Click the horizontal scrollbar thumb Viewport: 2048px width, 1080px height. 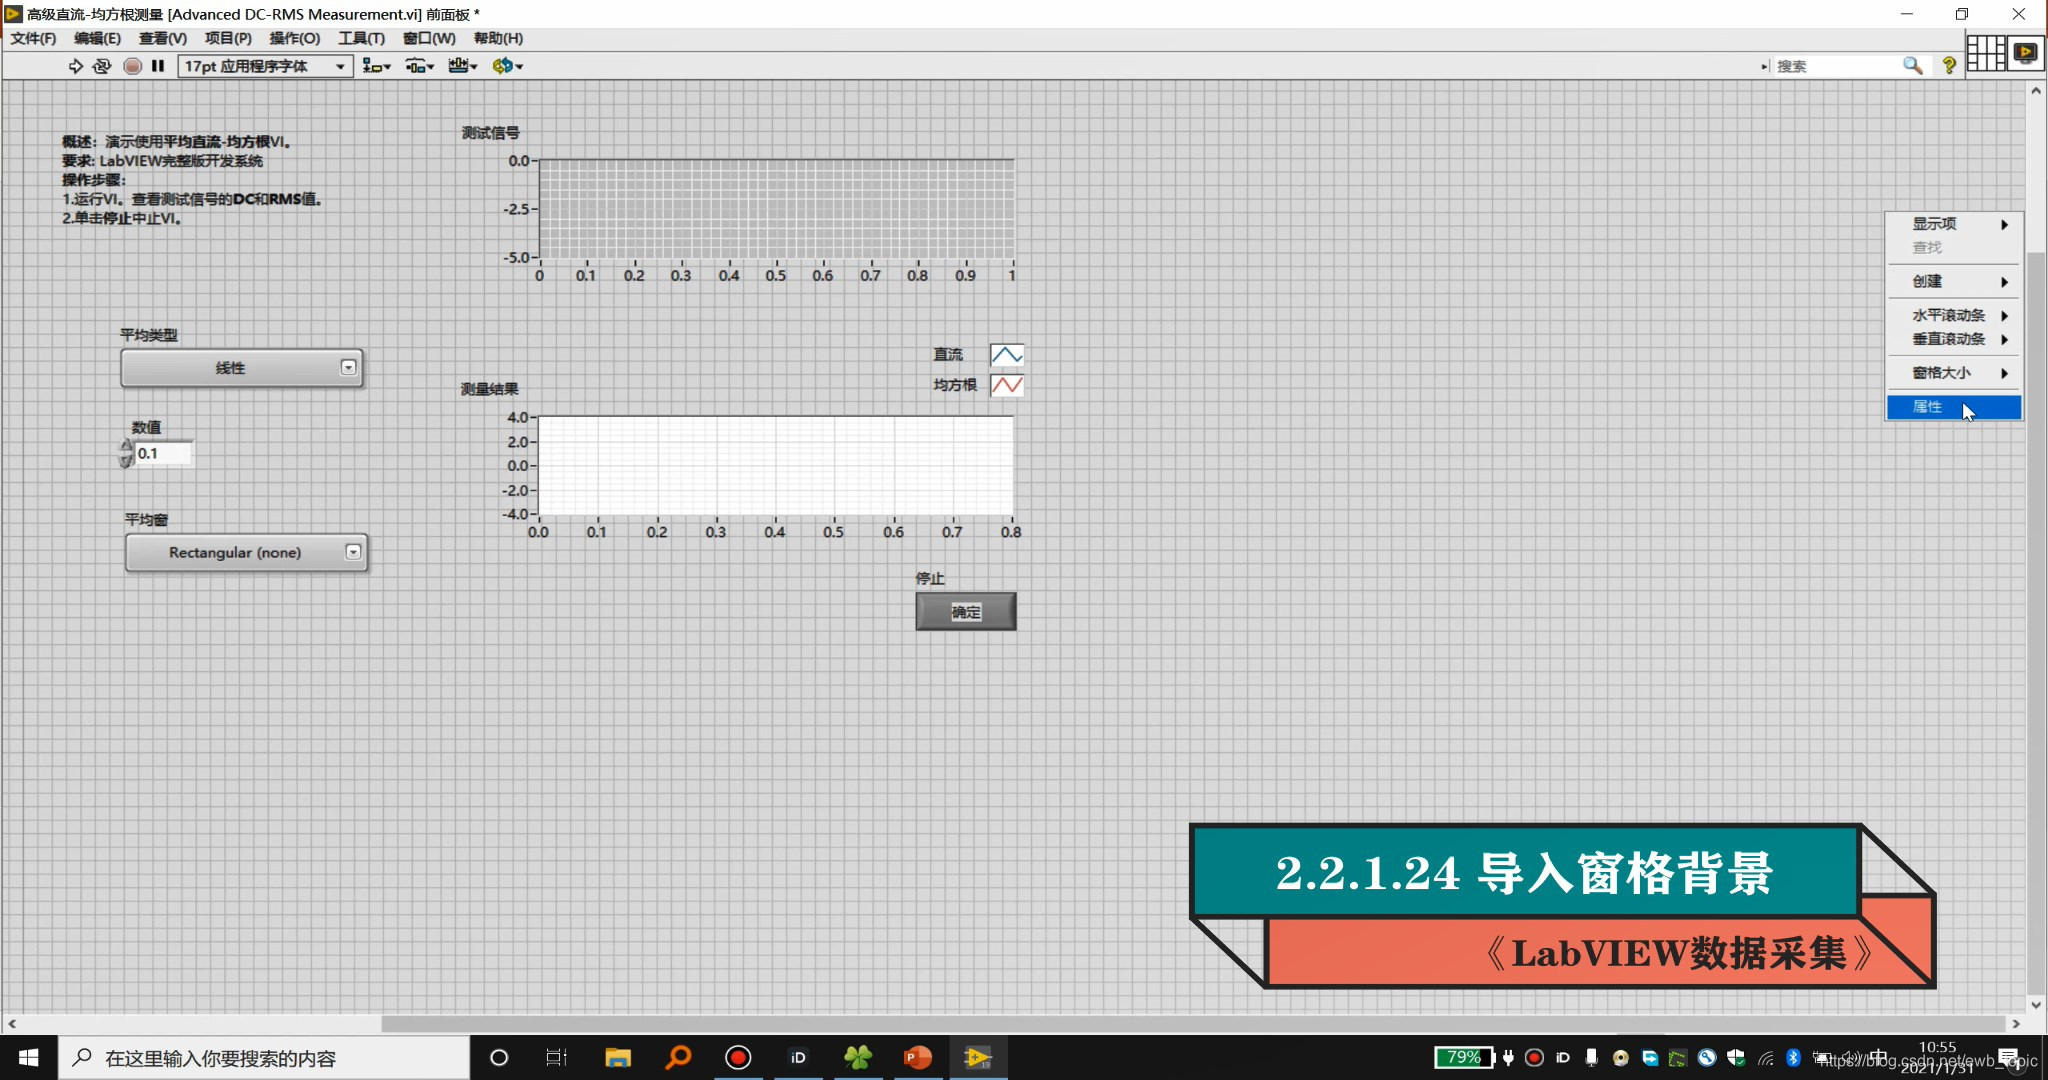[x=1194, y=1024]
